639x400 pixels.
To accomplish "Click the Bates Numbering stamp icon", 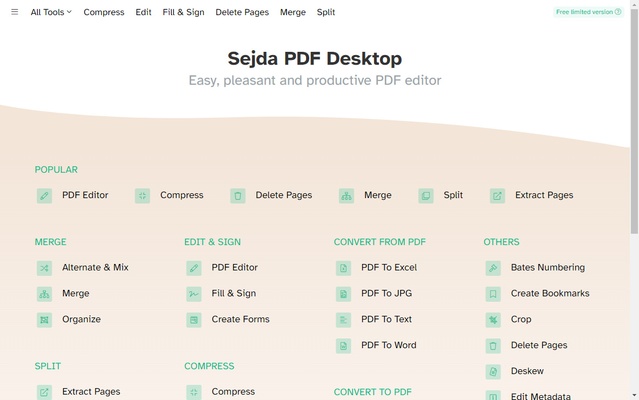I will tap(493, 268).
